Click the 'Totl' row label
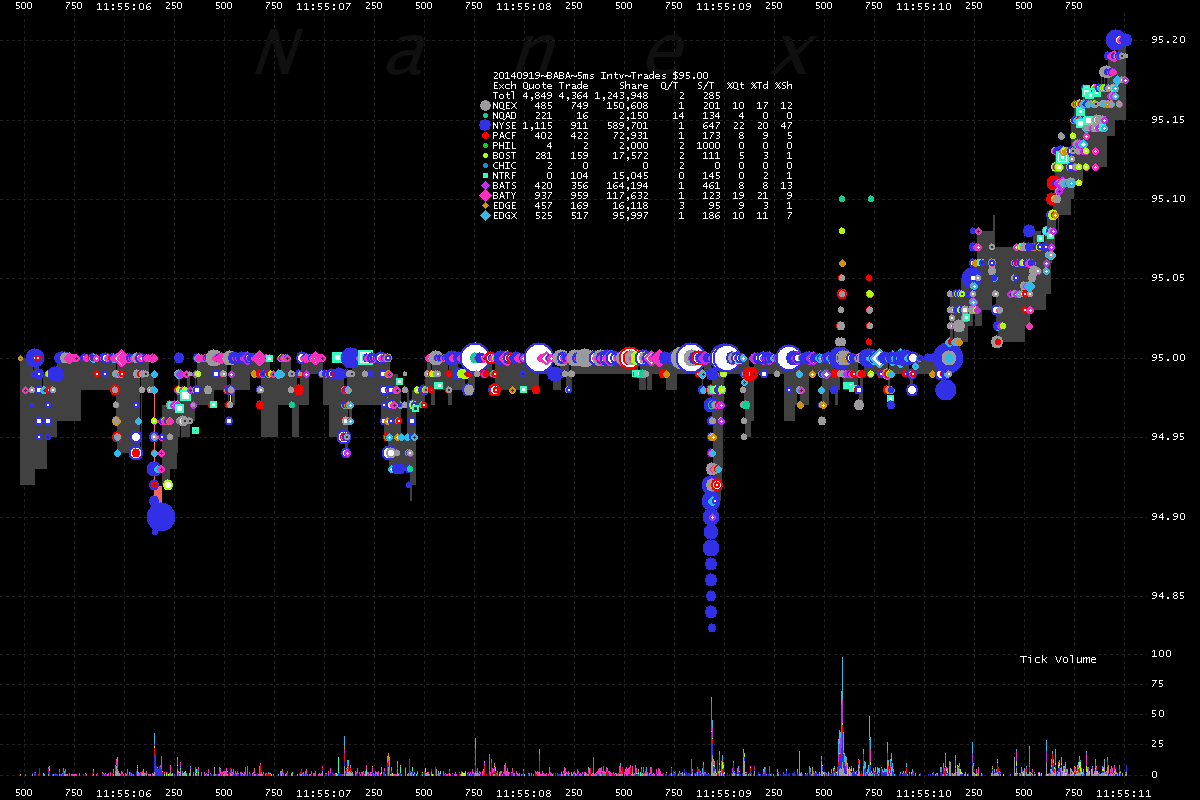The height and width of the screenshot is (800, 1200). coord(505,95)
